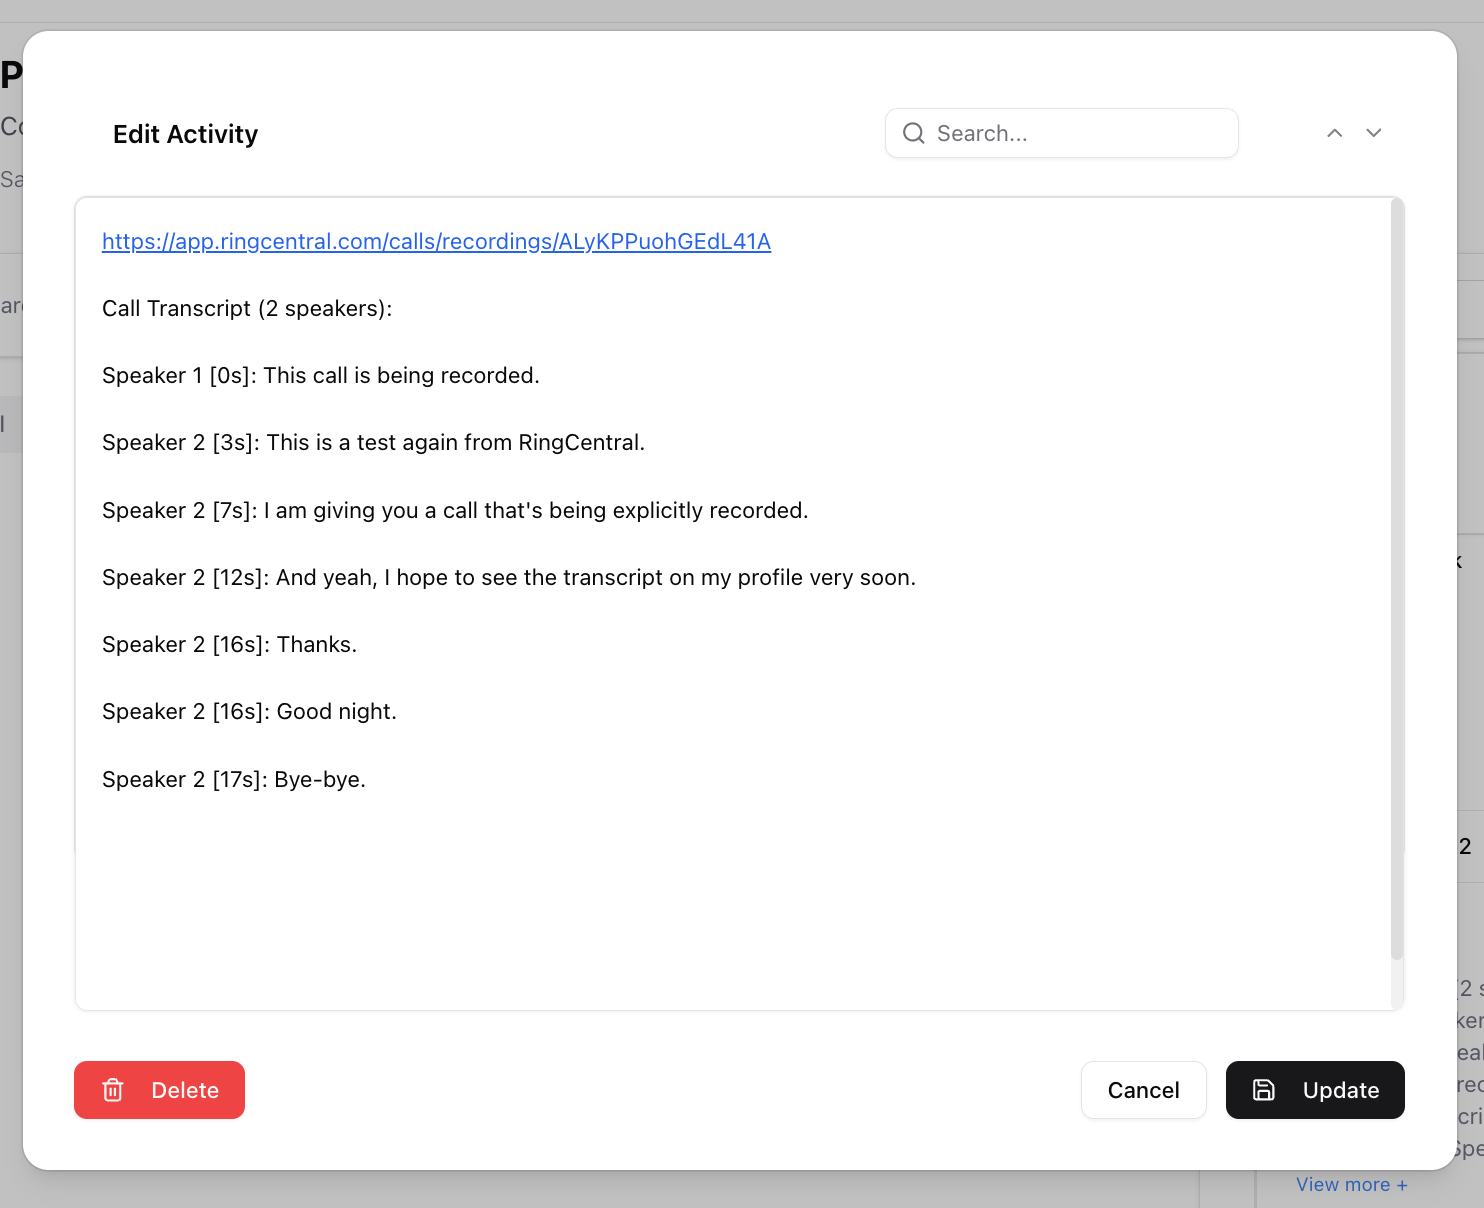Click the 'explicitly recorded' transcript line
The image size is (1484, 1208).
tap(455, 511)
